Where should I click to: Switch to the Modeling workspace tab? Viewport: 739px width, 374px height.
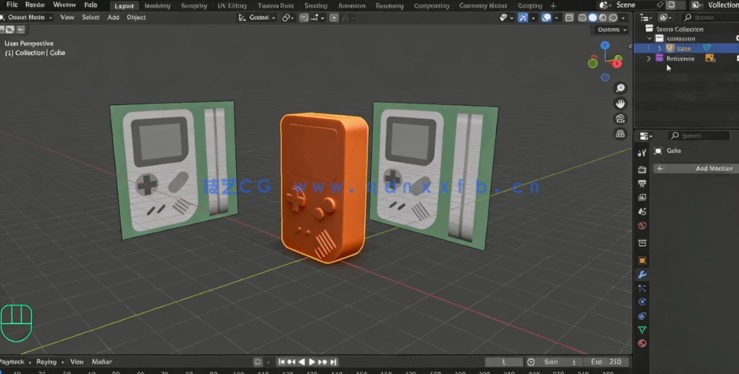coord(157,6)
